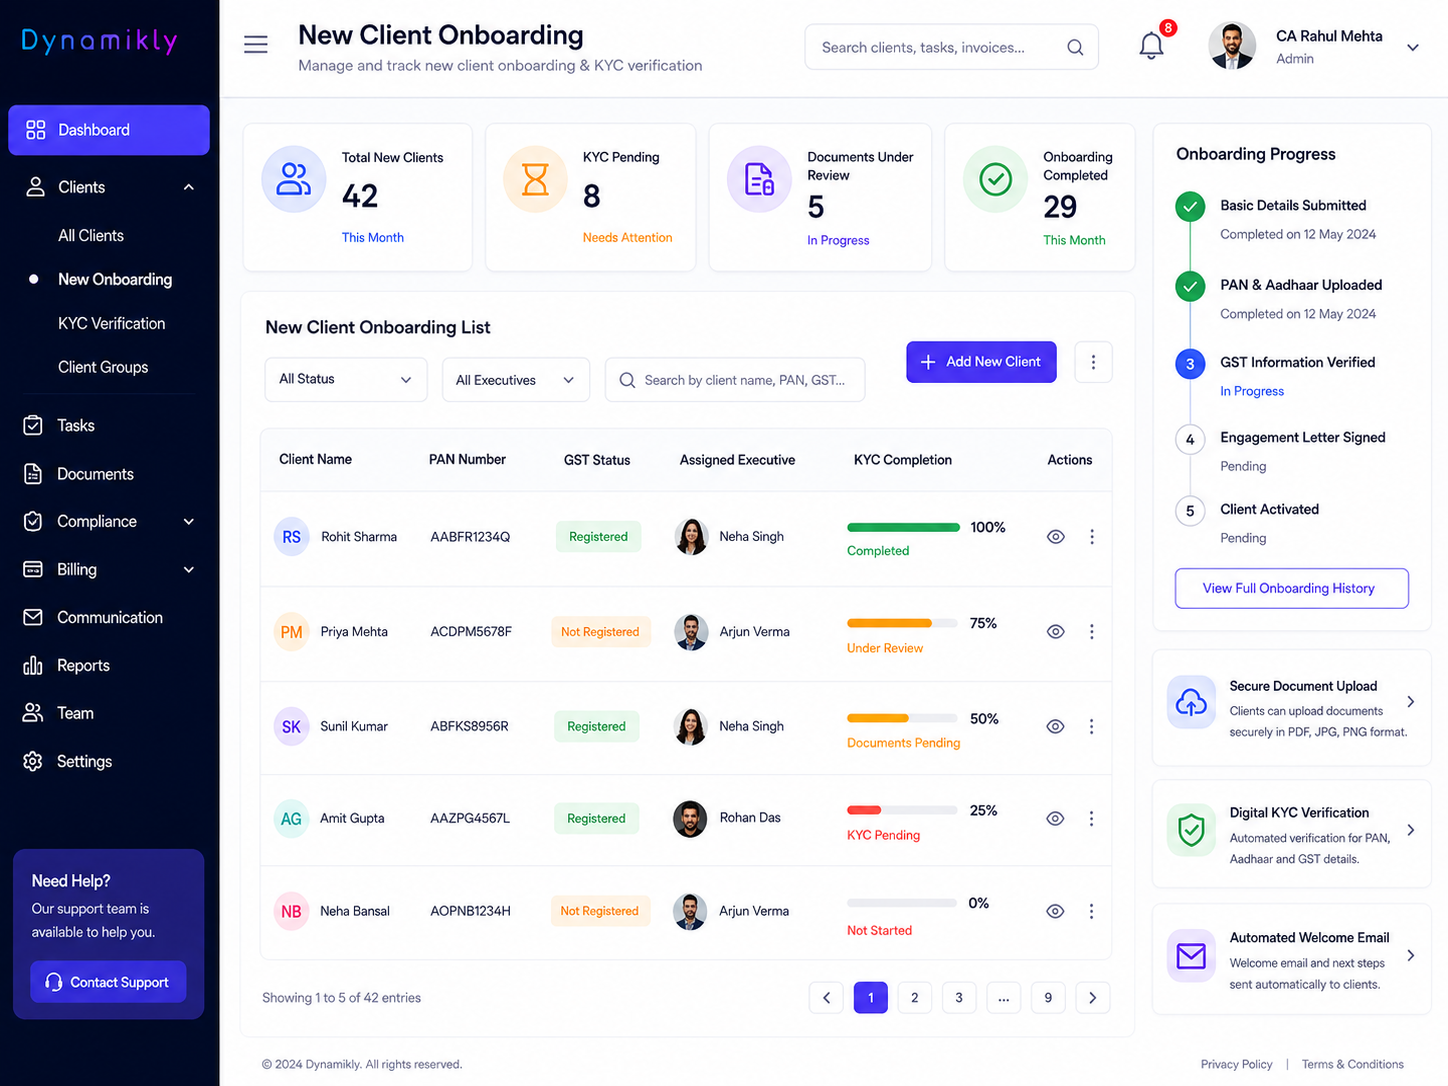Screen dimensions: 1448x1086
Task: Click the Documents Under Review file icon
Action: 759,179
